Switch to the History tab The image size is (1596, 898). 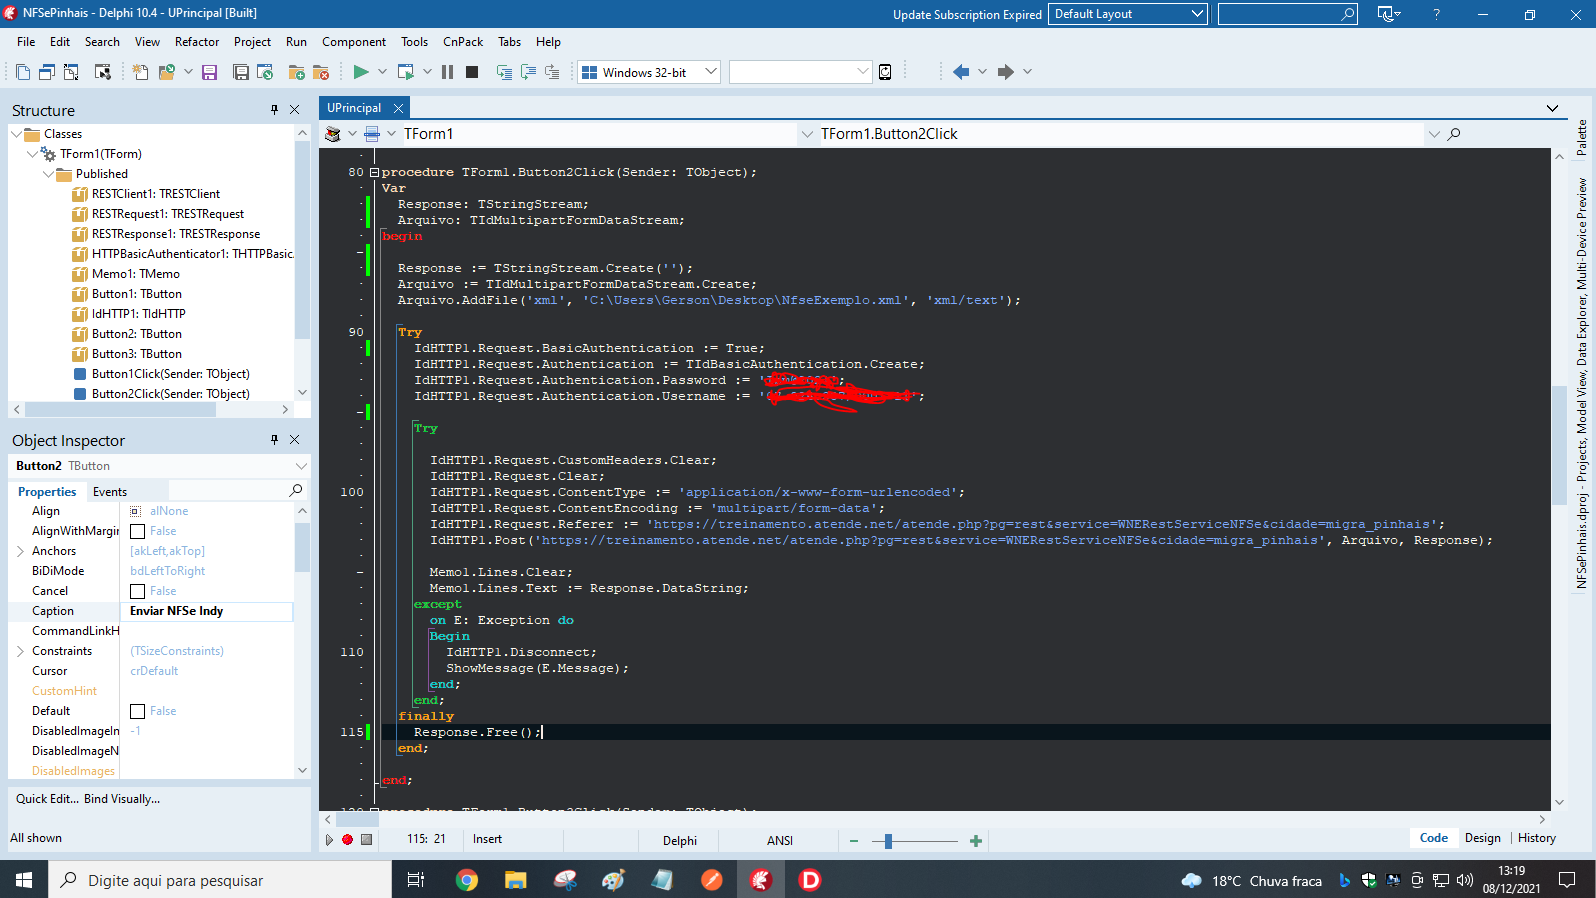point(1536,838)
